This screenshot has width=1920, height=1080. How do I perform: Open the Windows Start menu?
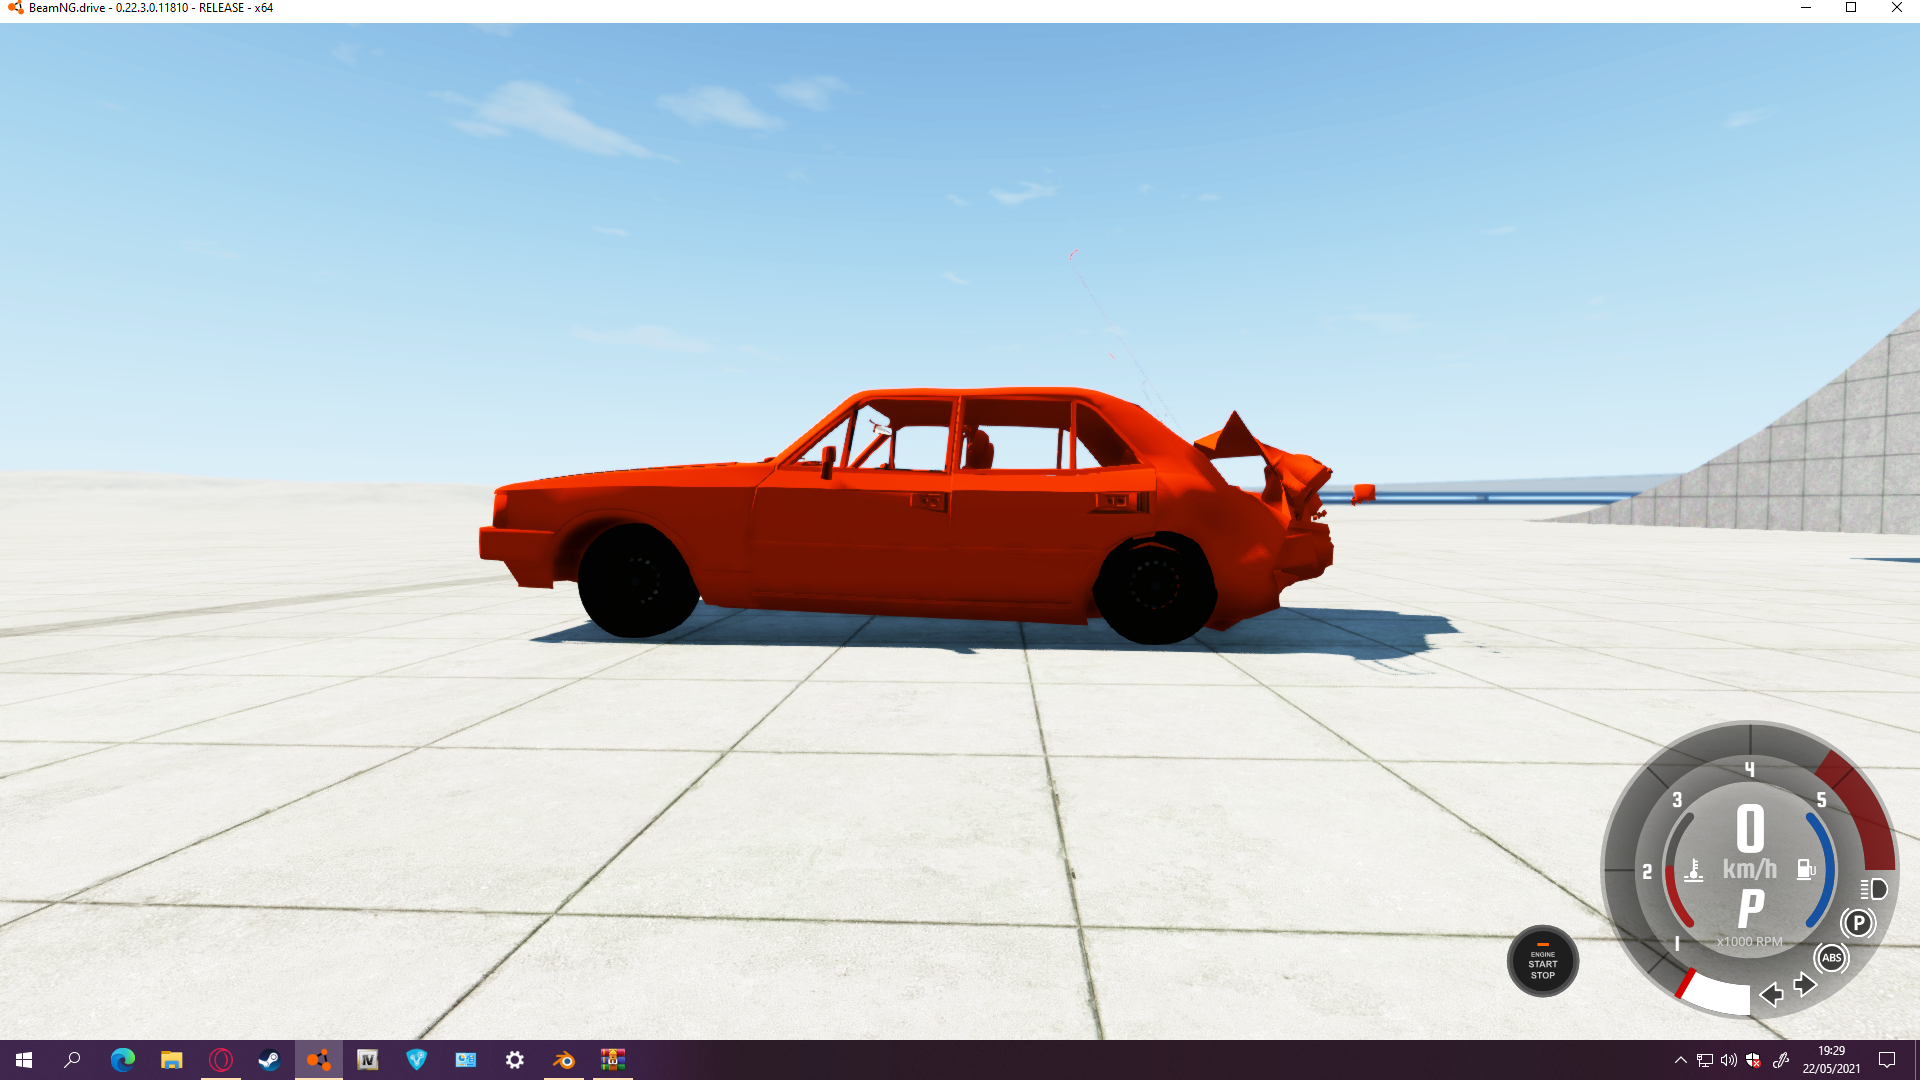[x=24, y=1060]
